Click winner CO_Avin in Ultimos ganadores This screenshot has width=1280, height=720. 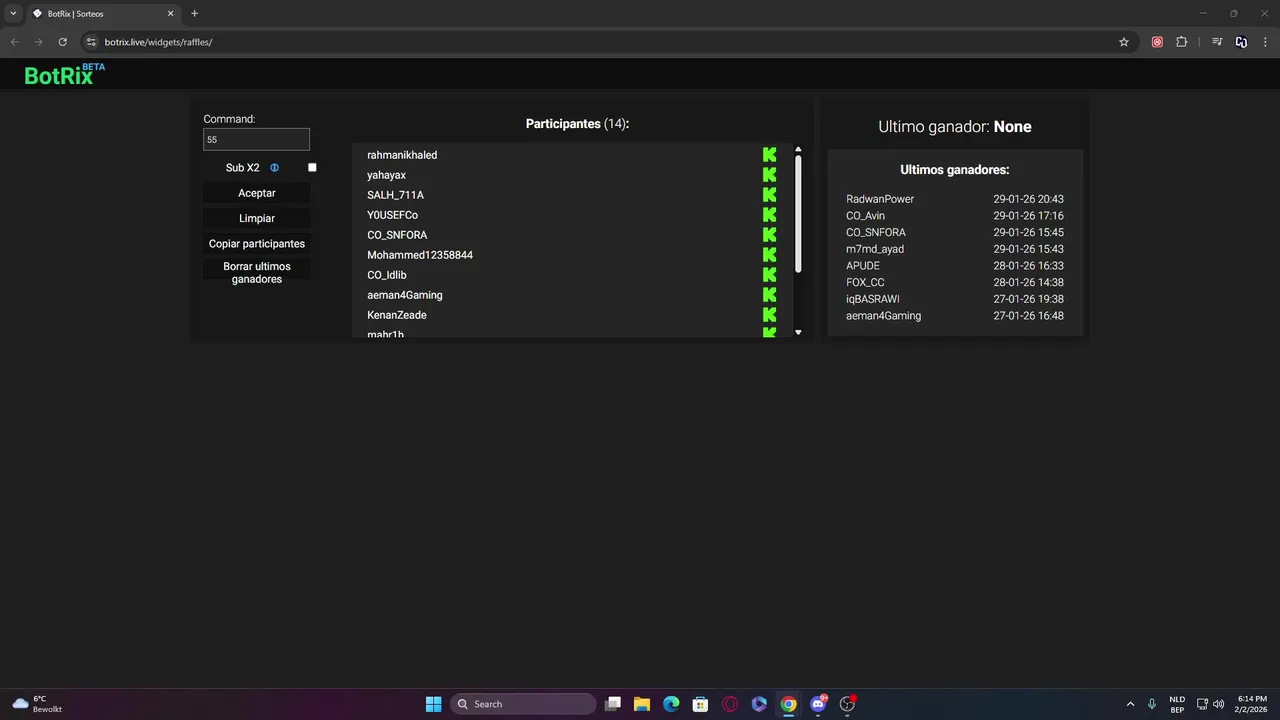(865, 216)
